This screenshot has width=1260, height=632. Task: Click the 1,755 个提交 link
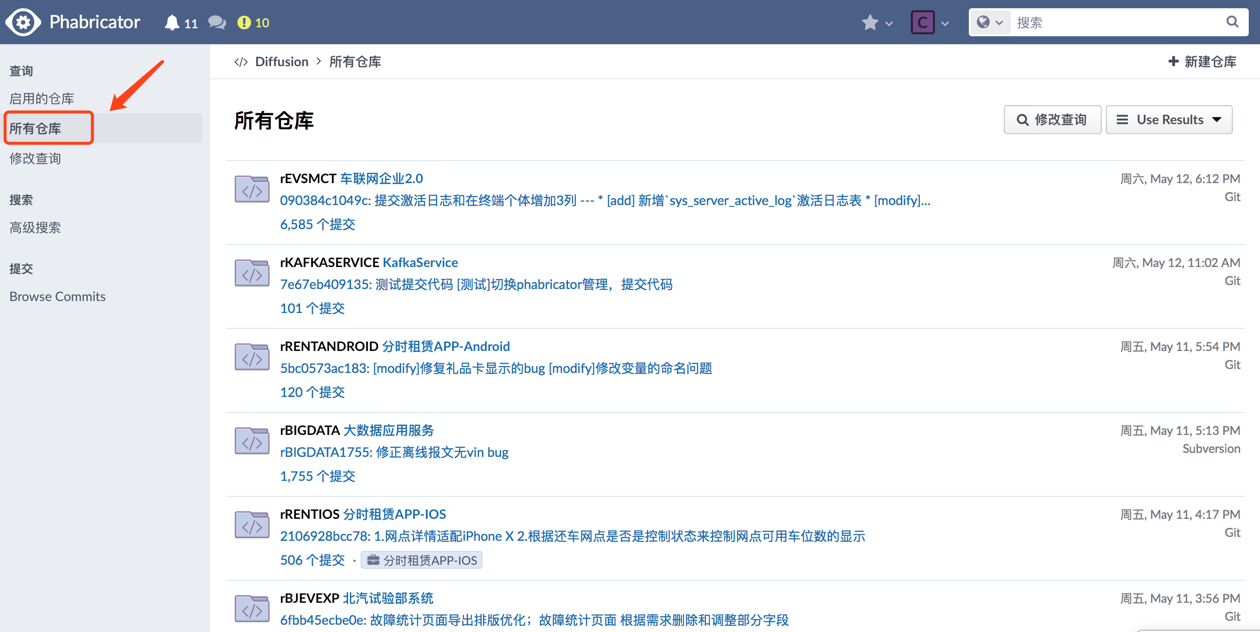pyautogui.click(x=317, y=476)
